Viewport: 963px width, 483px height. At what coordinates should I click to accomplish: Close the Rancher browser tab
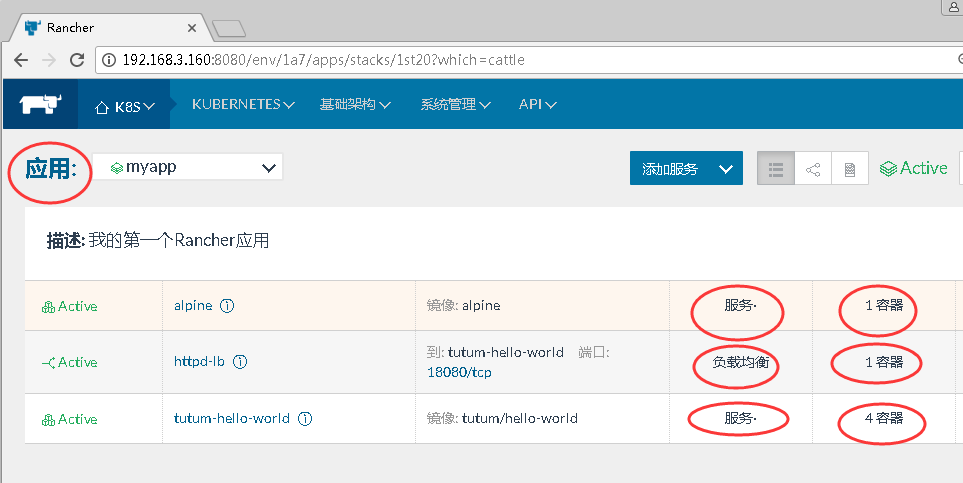(192, 28)
